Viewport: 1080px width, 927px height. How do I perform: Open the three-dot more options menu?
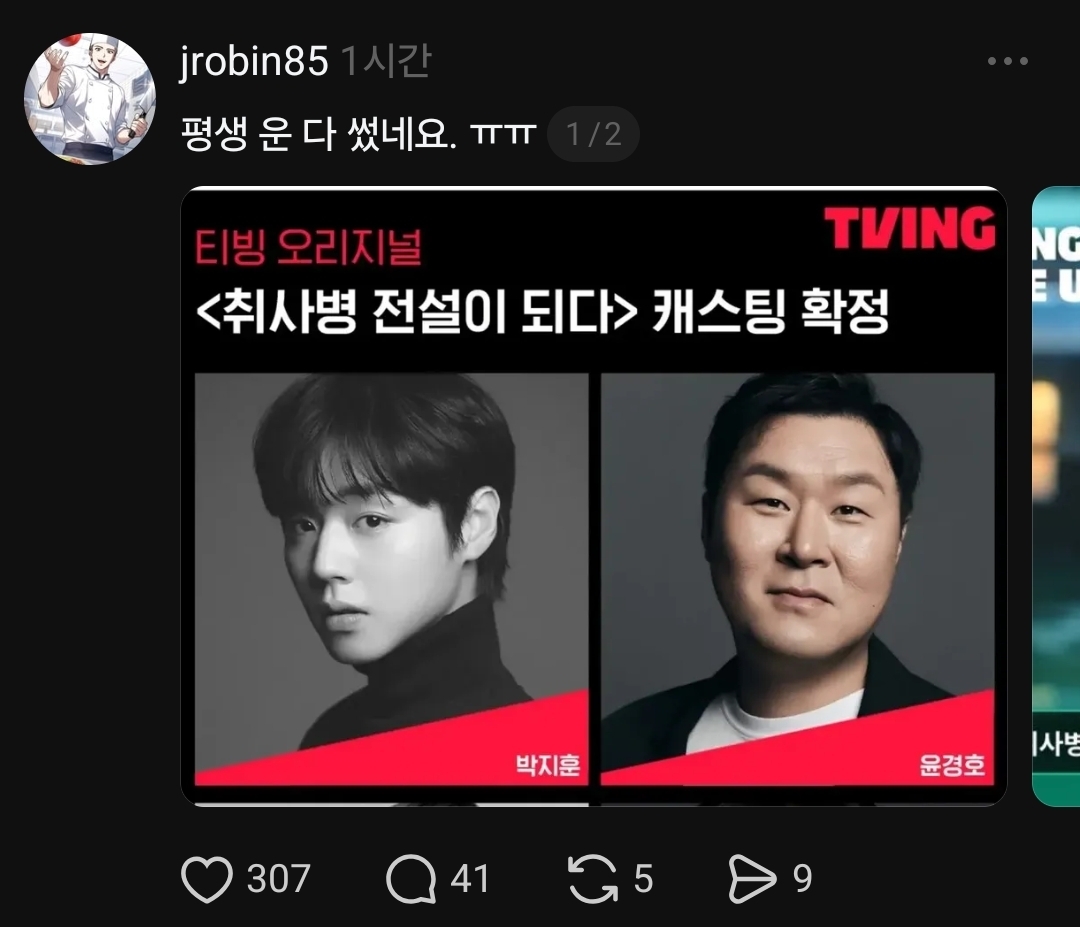[1008, 61]
